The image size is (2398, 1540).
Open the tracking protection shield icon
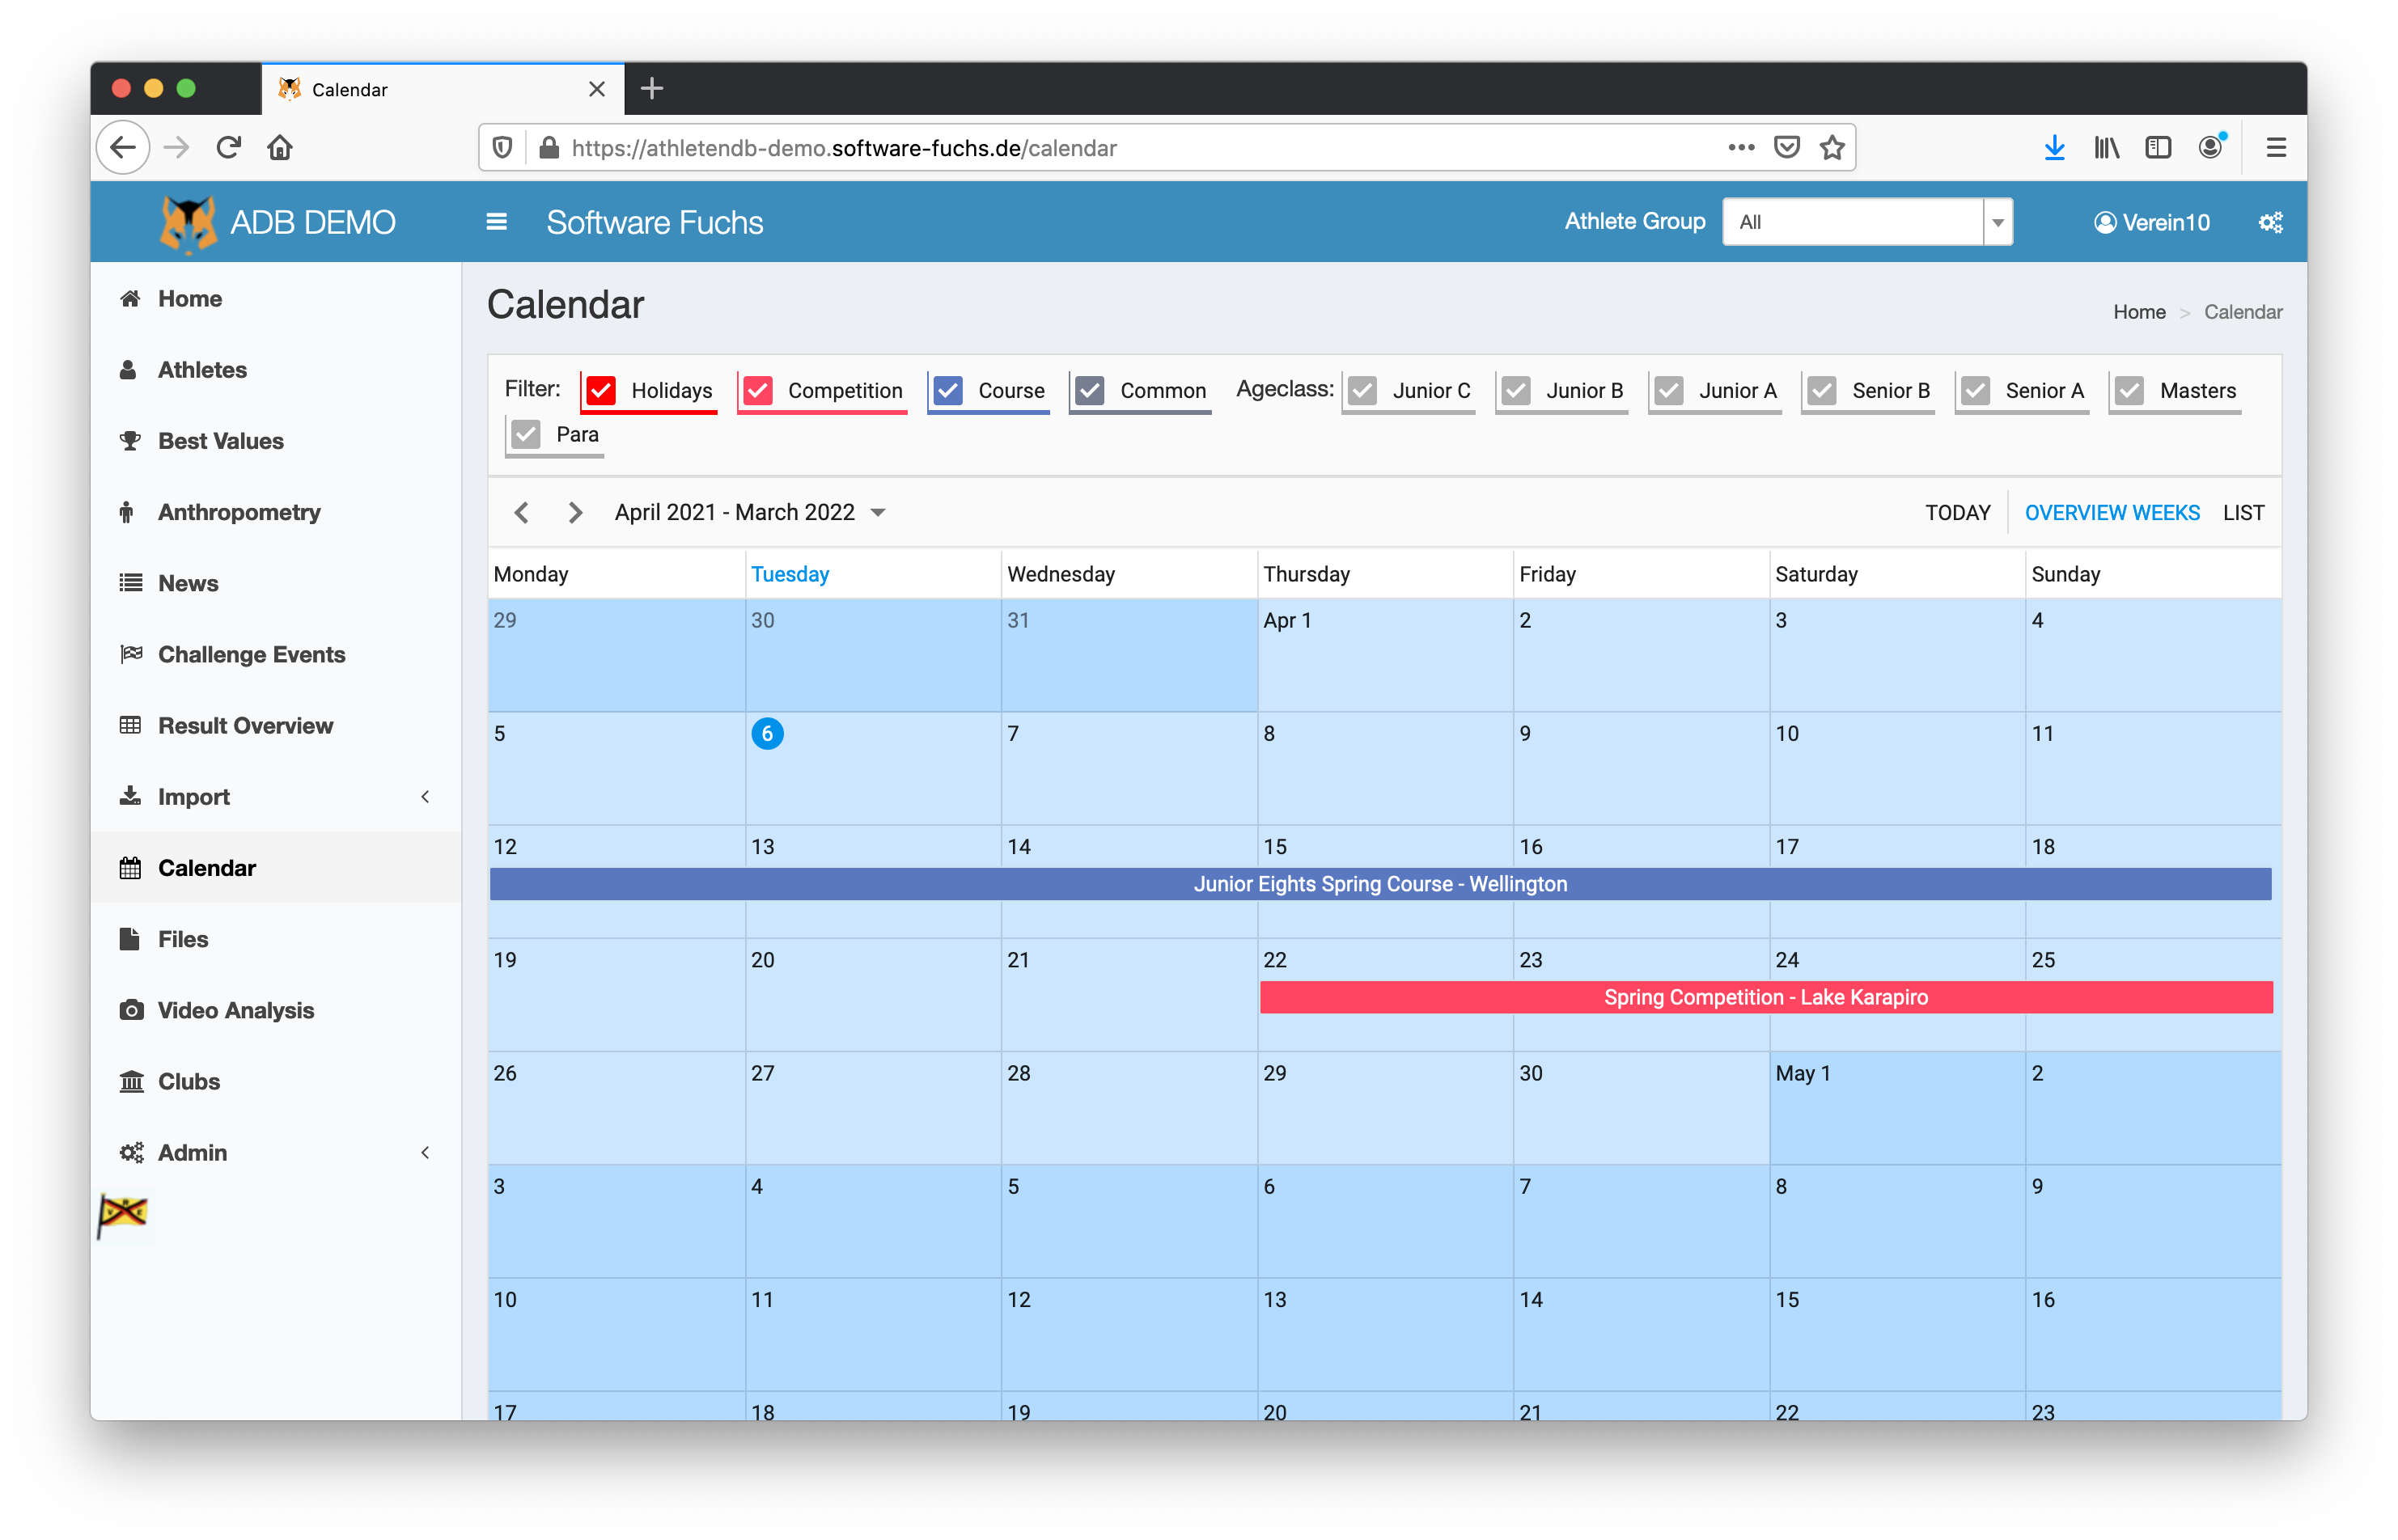click(x=503, y=148)
